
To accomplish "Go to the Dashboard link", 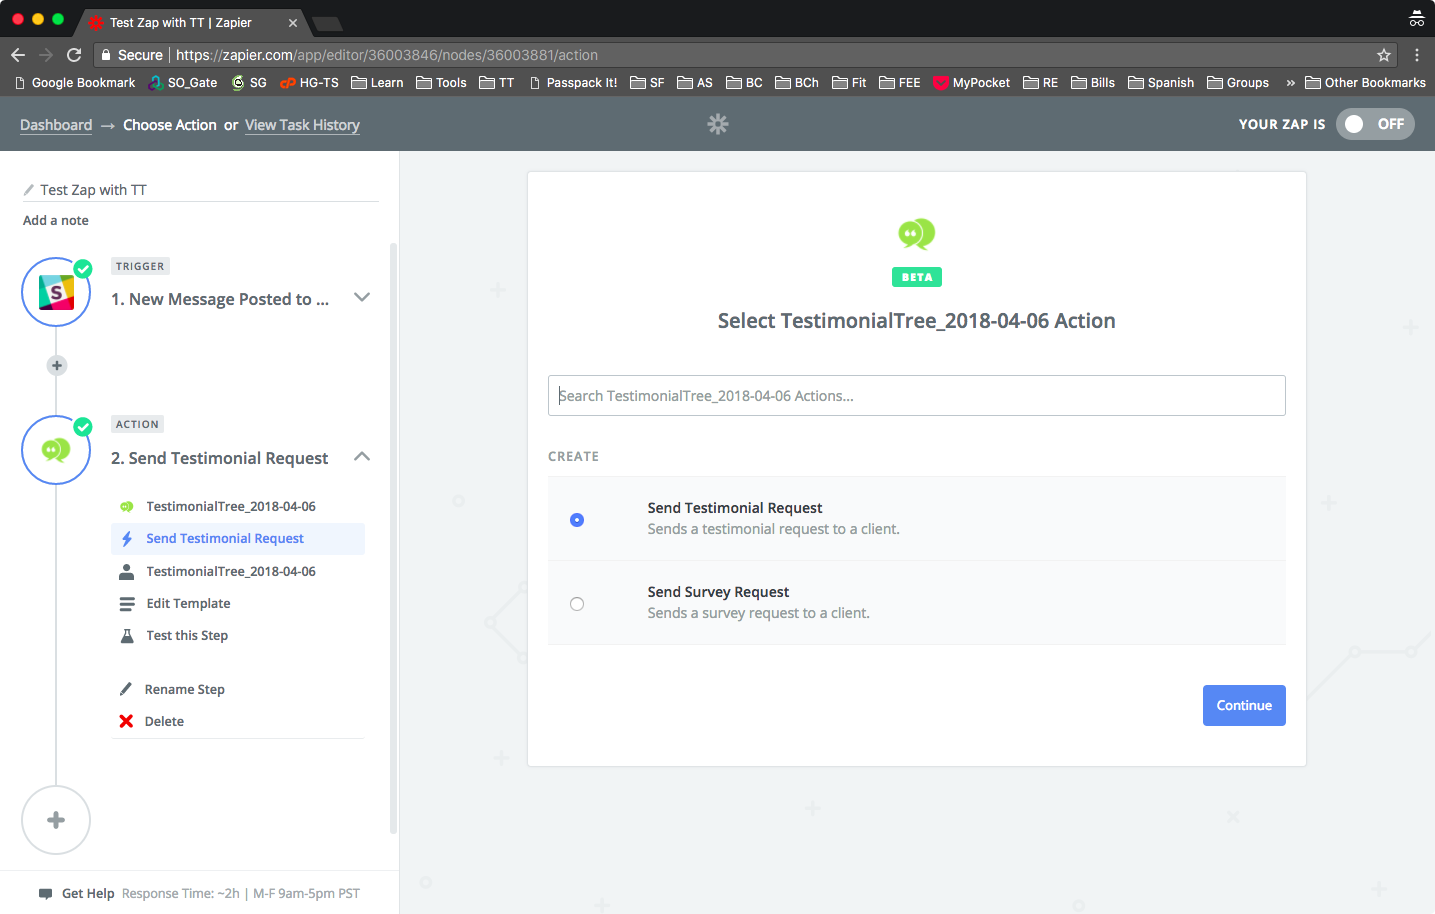I will pyautogui.click(x=56, y=125).
